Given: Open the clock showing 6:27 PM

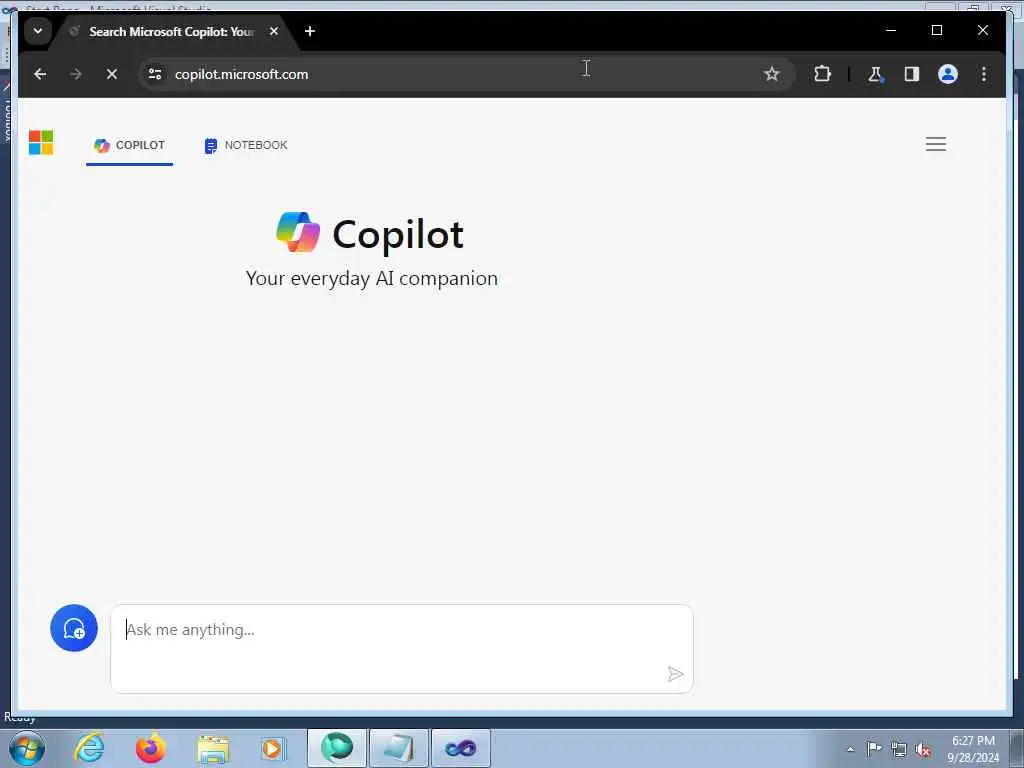Looking at the screenshot, I should pos(973,749).
